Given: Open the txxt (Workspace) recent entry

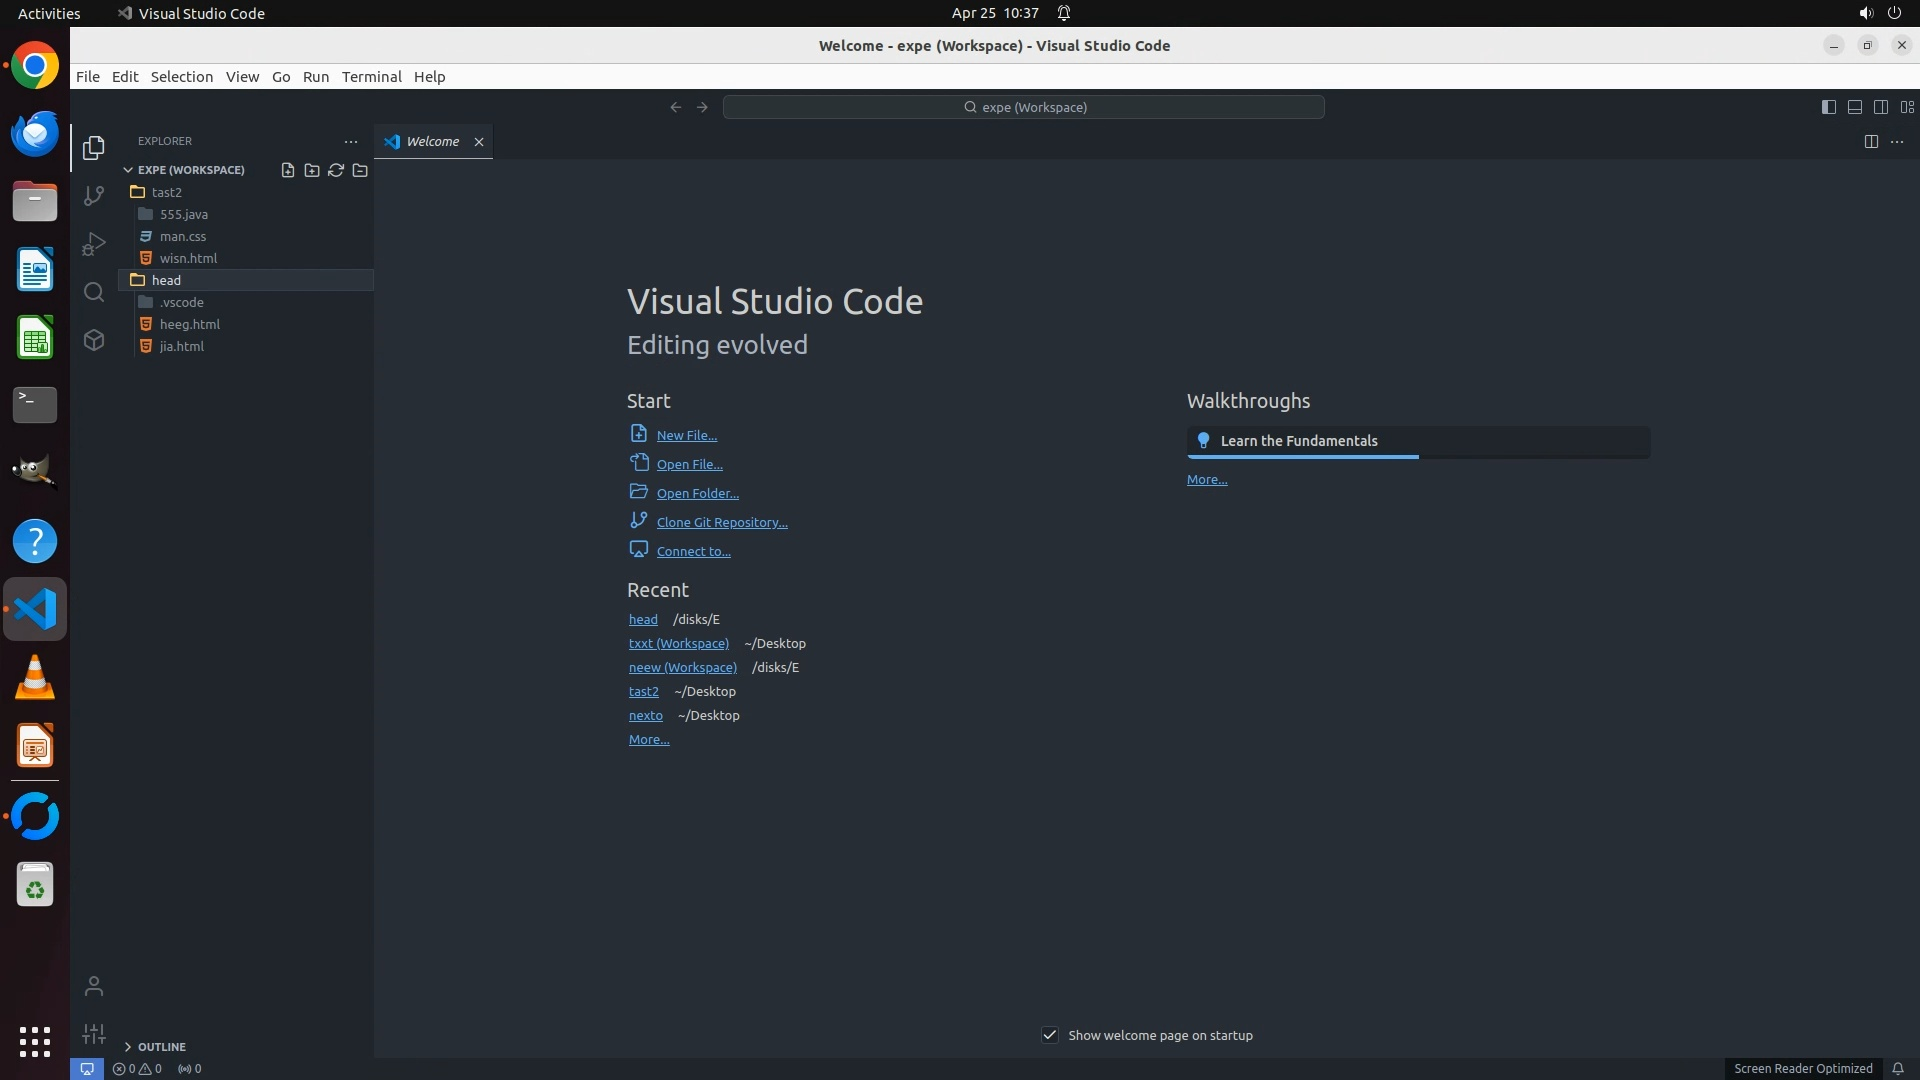Looking at the screenshot, I should 678,643.
